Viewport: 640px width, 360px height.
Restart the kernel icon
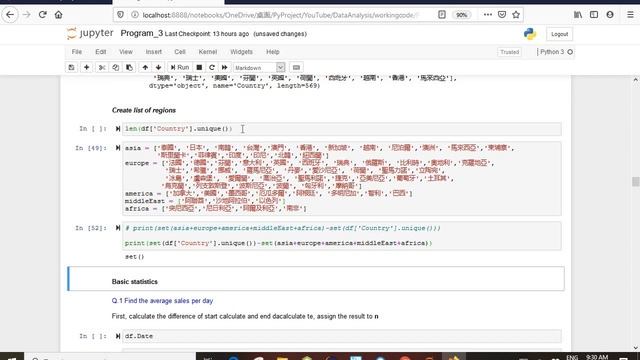coord(212,67)
